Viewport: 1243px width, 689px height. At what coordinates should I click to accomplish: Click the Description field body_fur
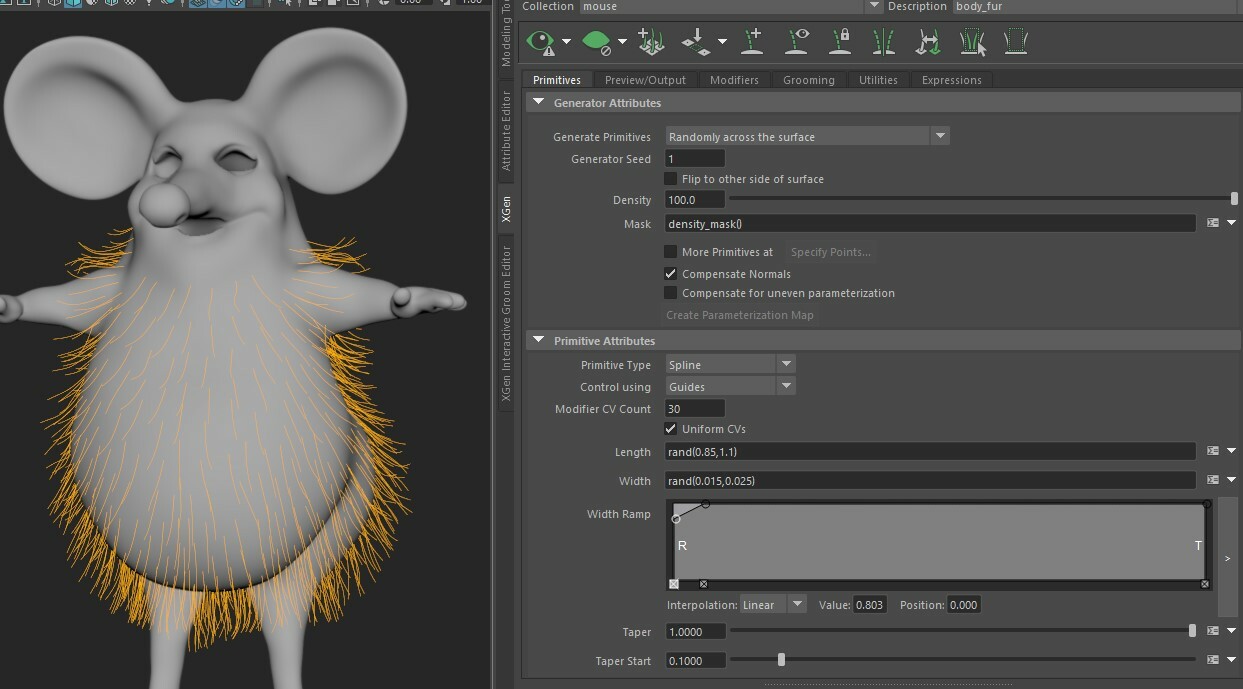pos(1097,6)
